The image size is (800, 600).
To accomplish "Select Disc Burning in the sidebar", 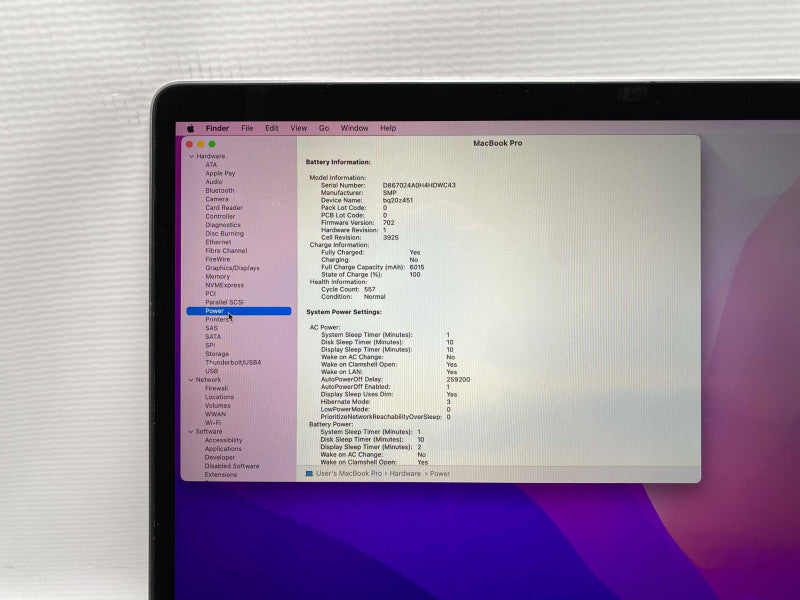I will [x=224, y=234].
